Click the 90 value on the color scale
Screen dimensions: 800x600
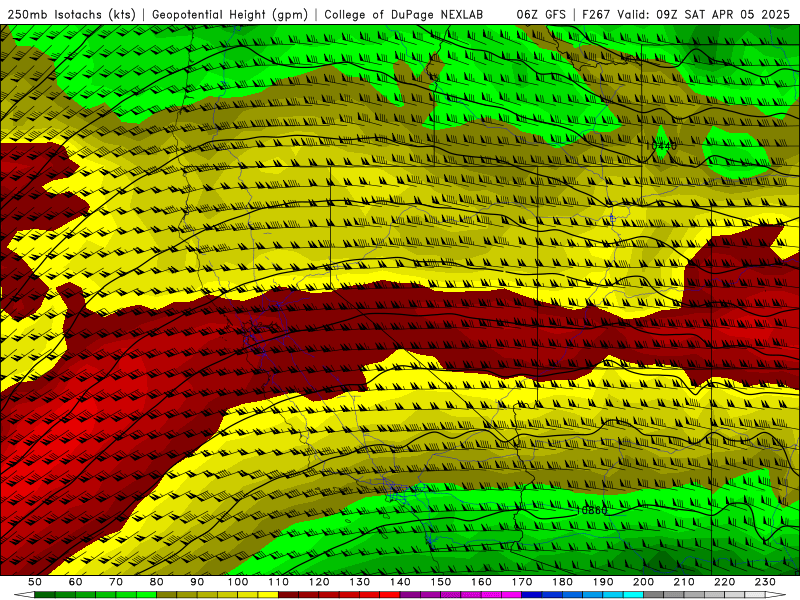(197, 582)
